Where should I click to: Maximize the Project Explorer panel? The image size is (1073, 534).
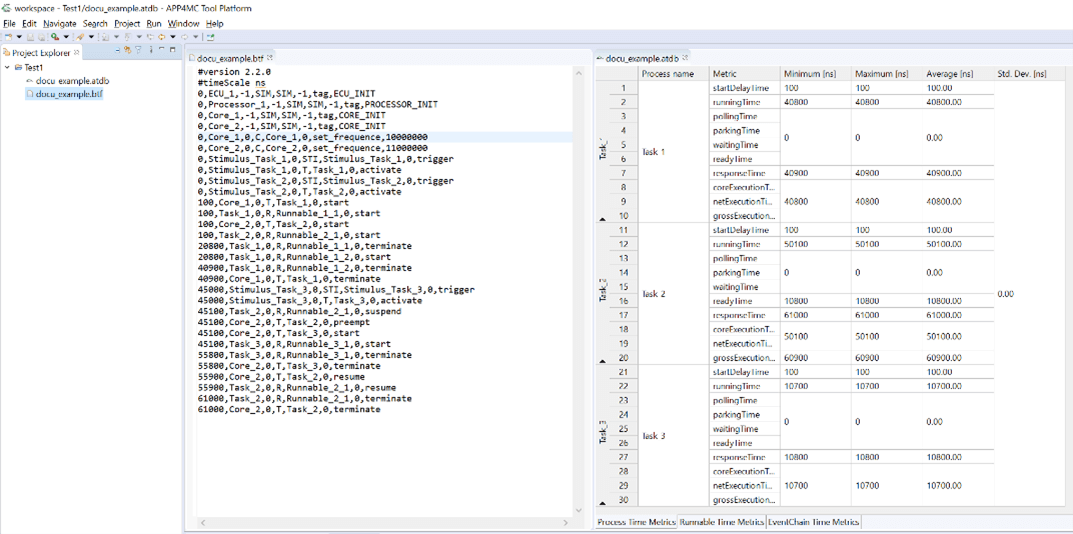pyautogui.click(x=174, y=50)
